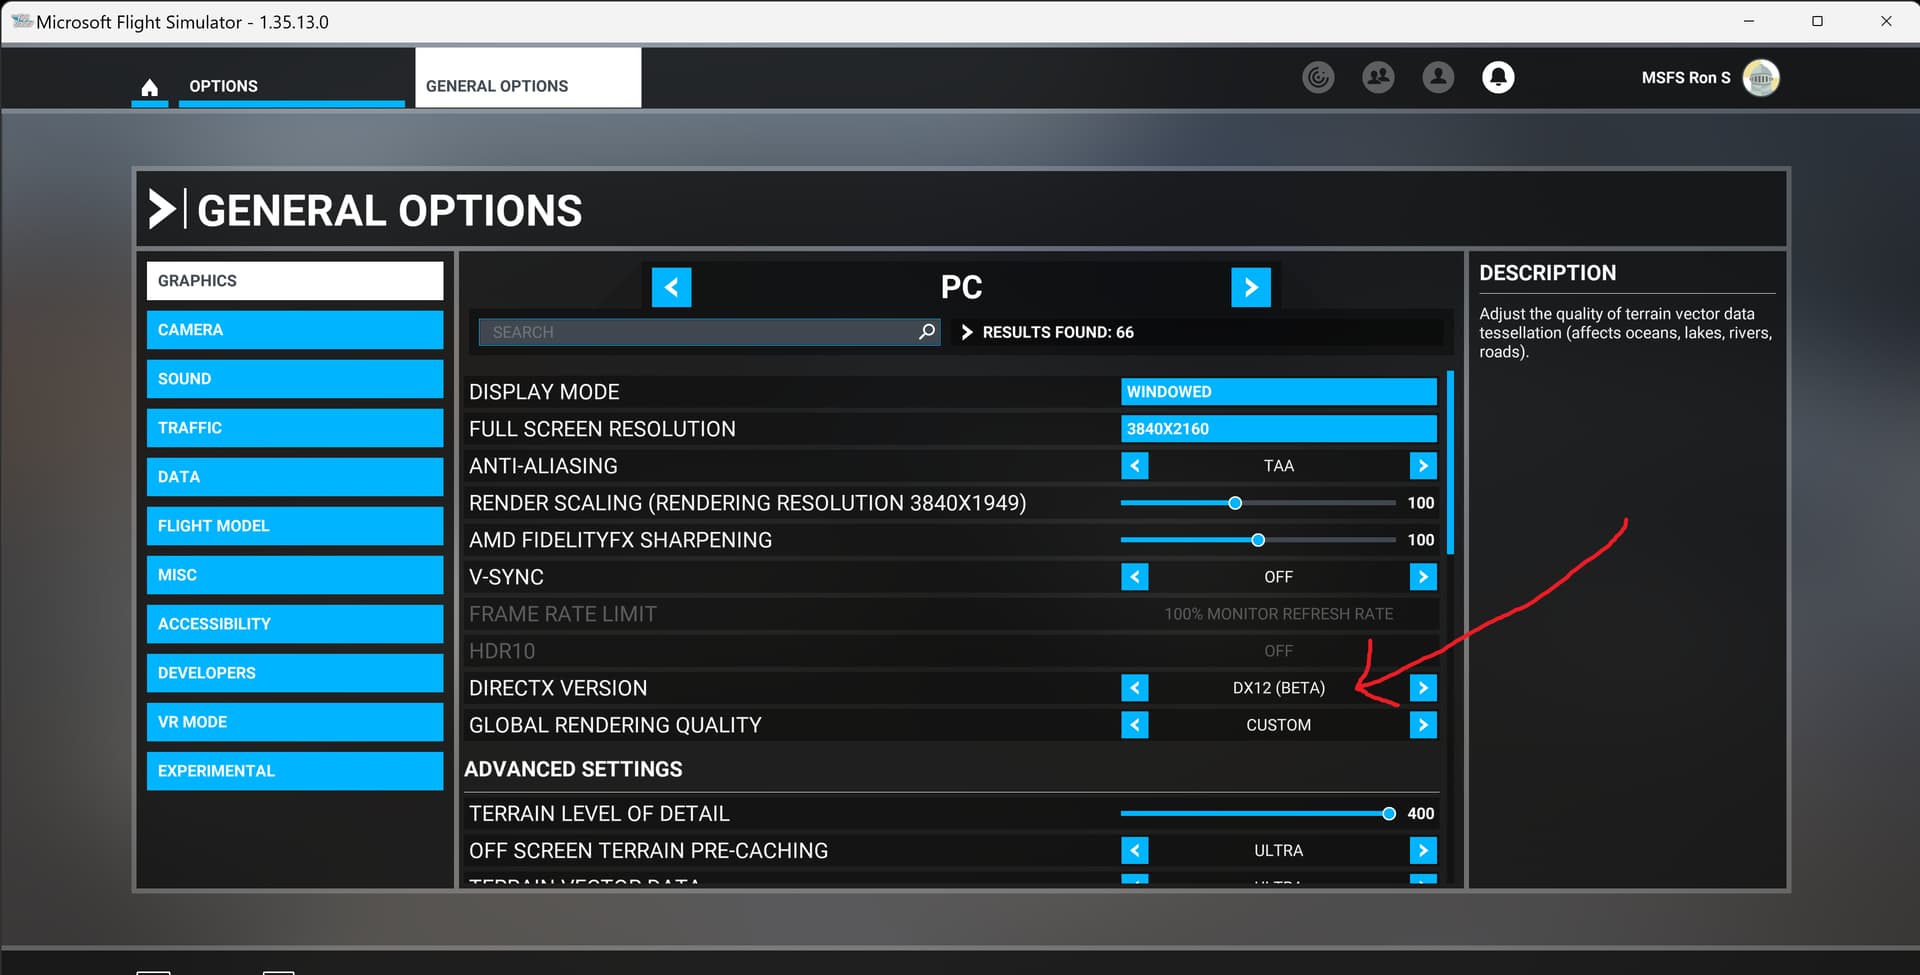This screenshot has width=1920, height=975.
Task: Click the CUSTOM value of Global Rendering Quality
Action: click(1279, 725)
